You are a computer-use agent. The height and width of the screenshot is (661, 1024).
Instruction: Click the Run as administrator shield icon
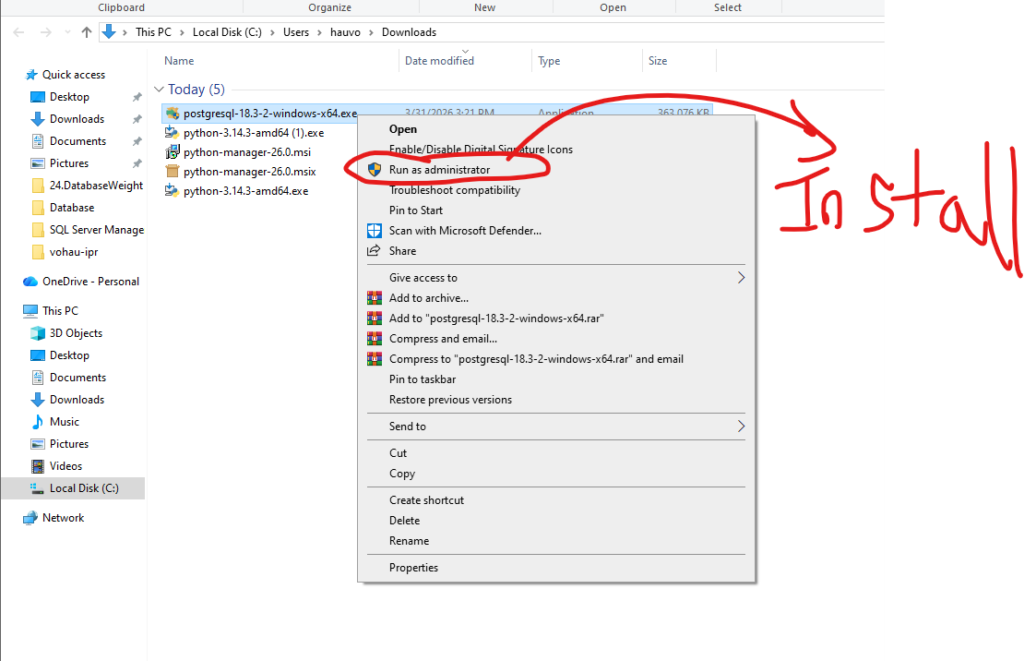coord(374,170)
